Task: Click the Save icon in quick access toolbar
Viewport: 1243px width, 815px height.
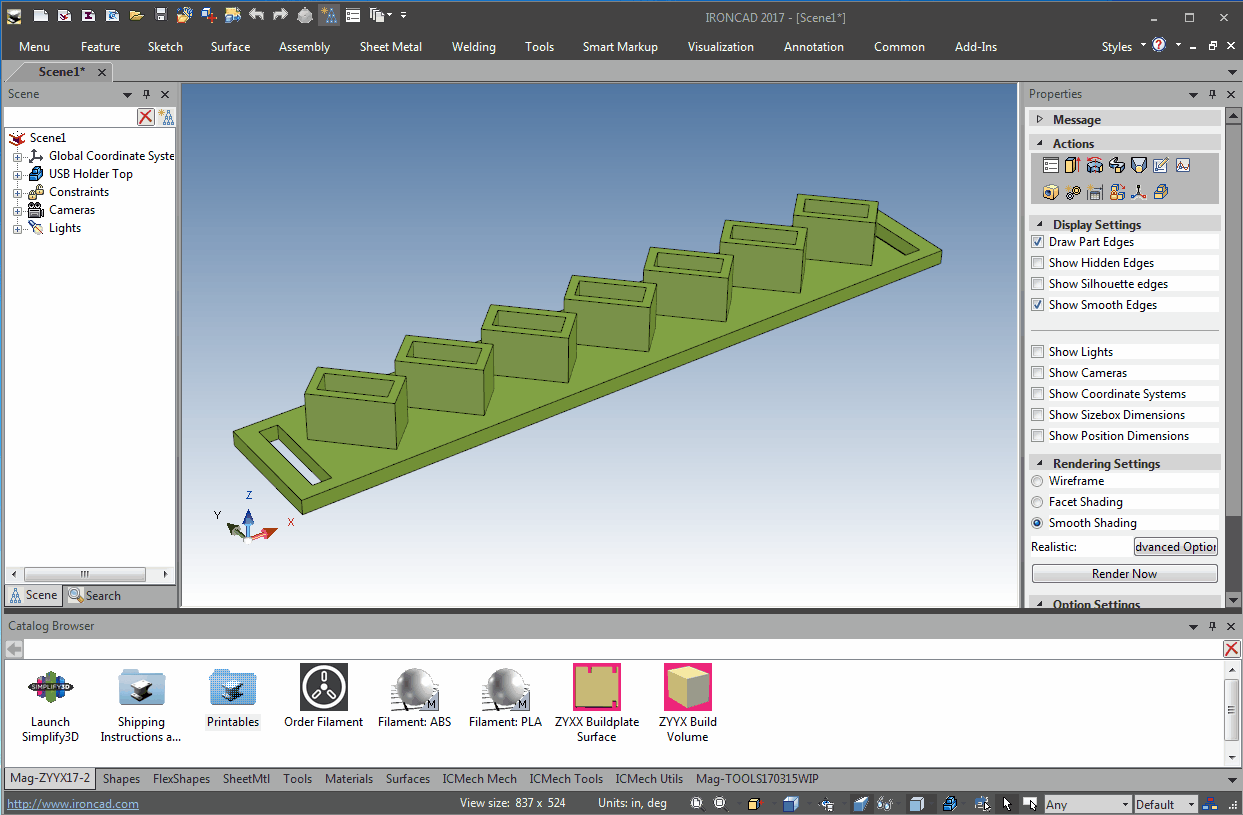Action: click(161, 15)
